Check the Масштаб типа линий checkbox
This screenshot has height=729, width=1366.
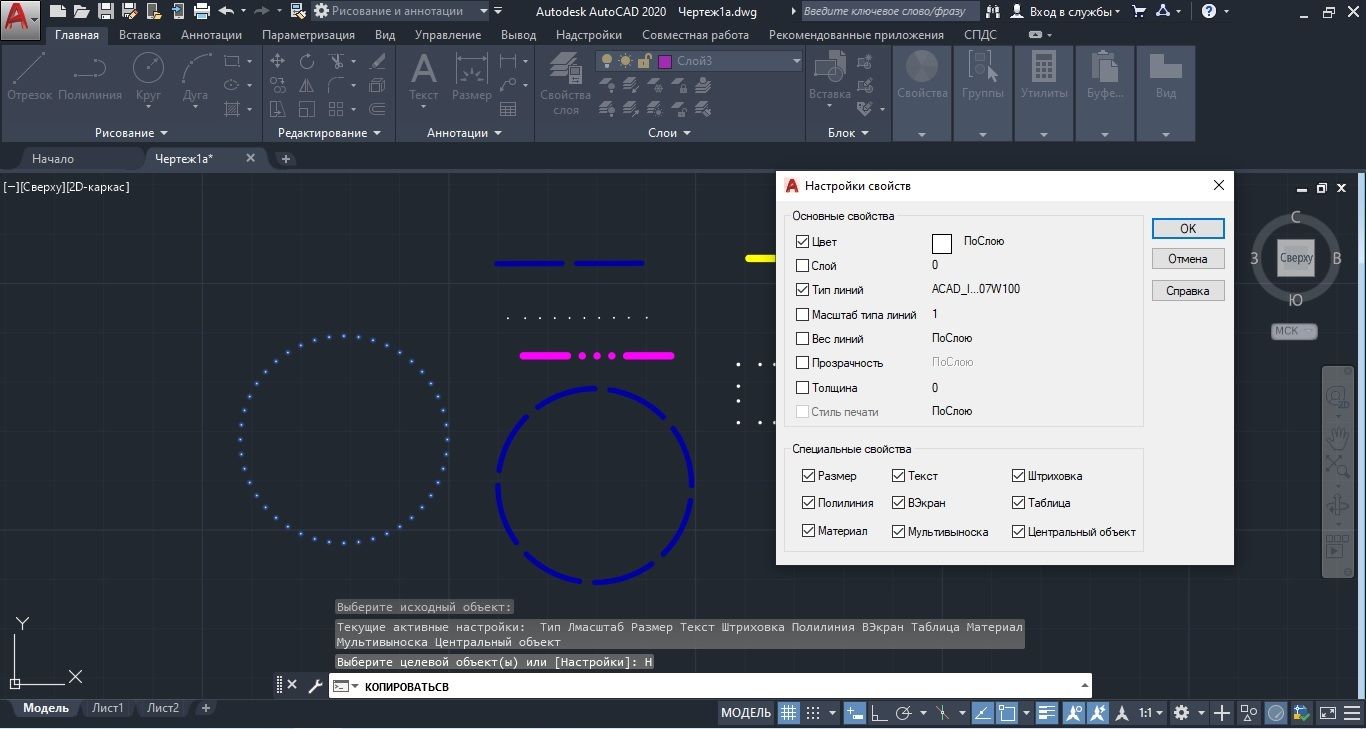803,315
